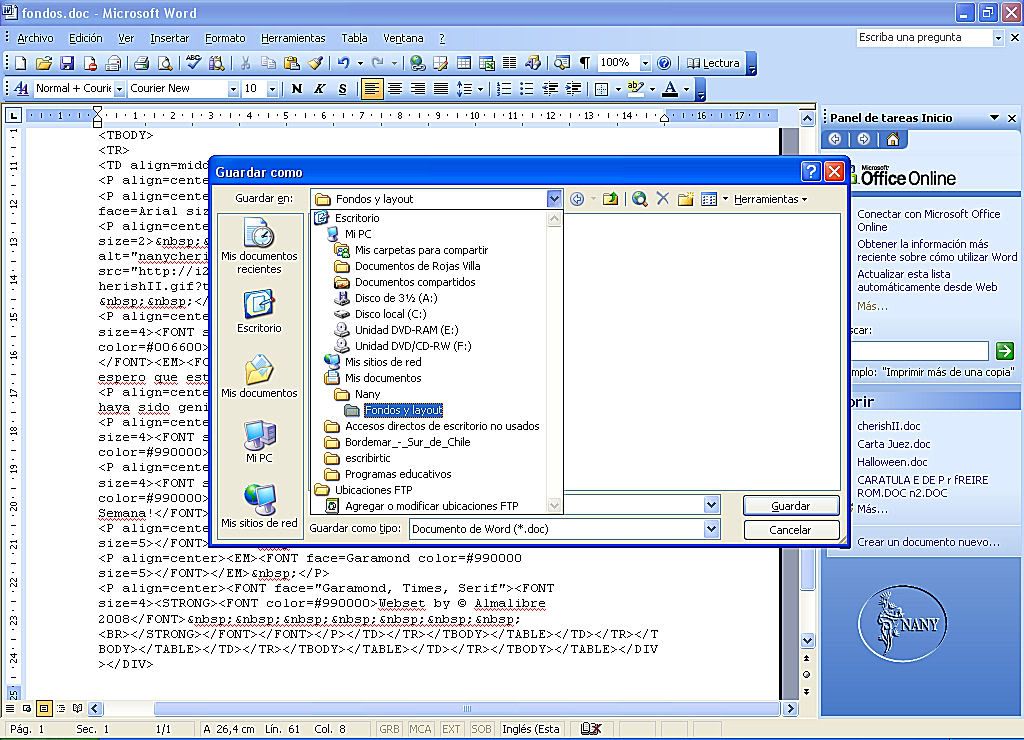The height and width of the screenshot is (740, 1024).
Task: Open Print Preview from toolbar
Action: 165,63
